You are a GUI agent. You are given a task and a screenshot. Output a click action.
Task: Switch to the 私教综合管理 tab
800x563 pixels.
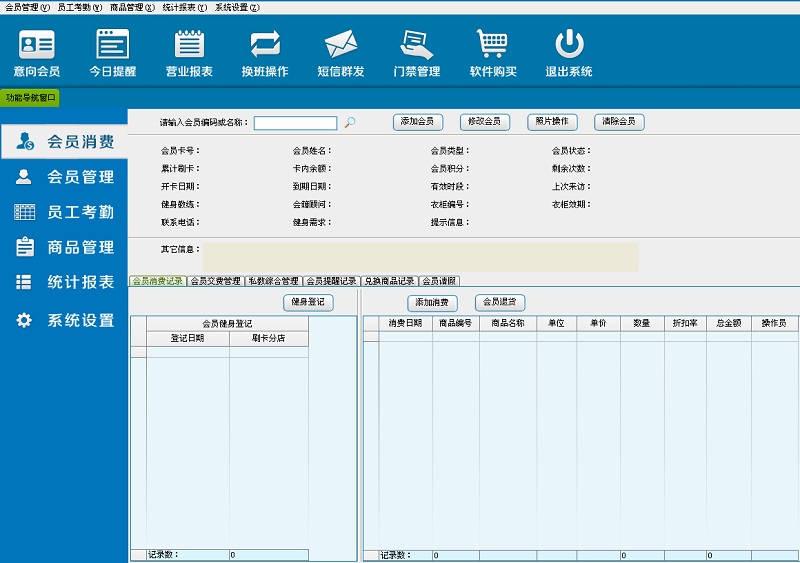click(273, 281)
